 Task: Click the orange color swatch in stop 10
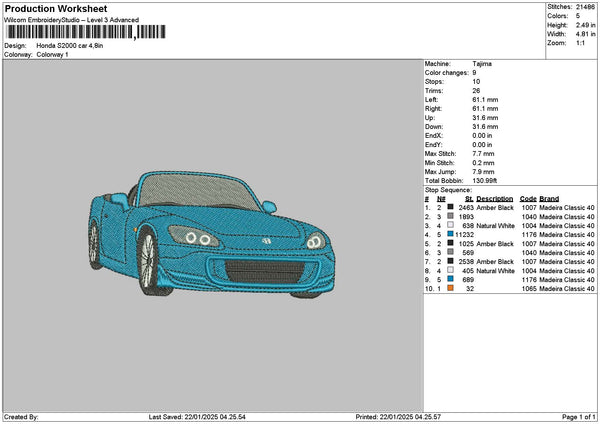pos(448,288)
